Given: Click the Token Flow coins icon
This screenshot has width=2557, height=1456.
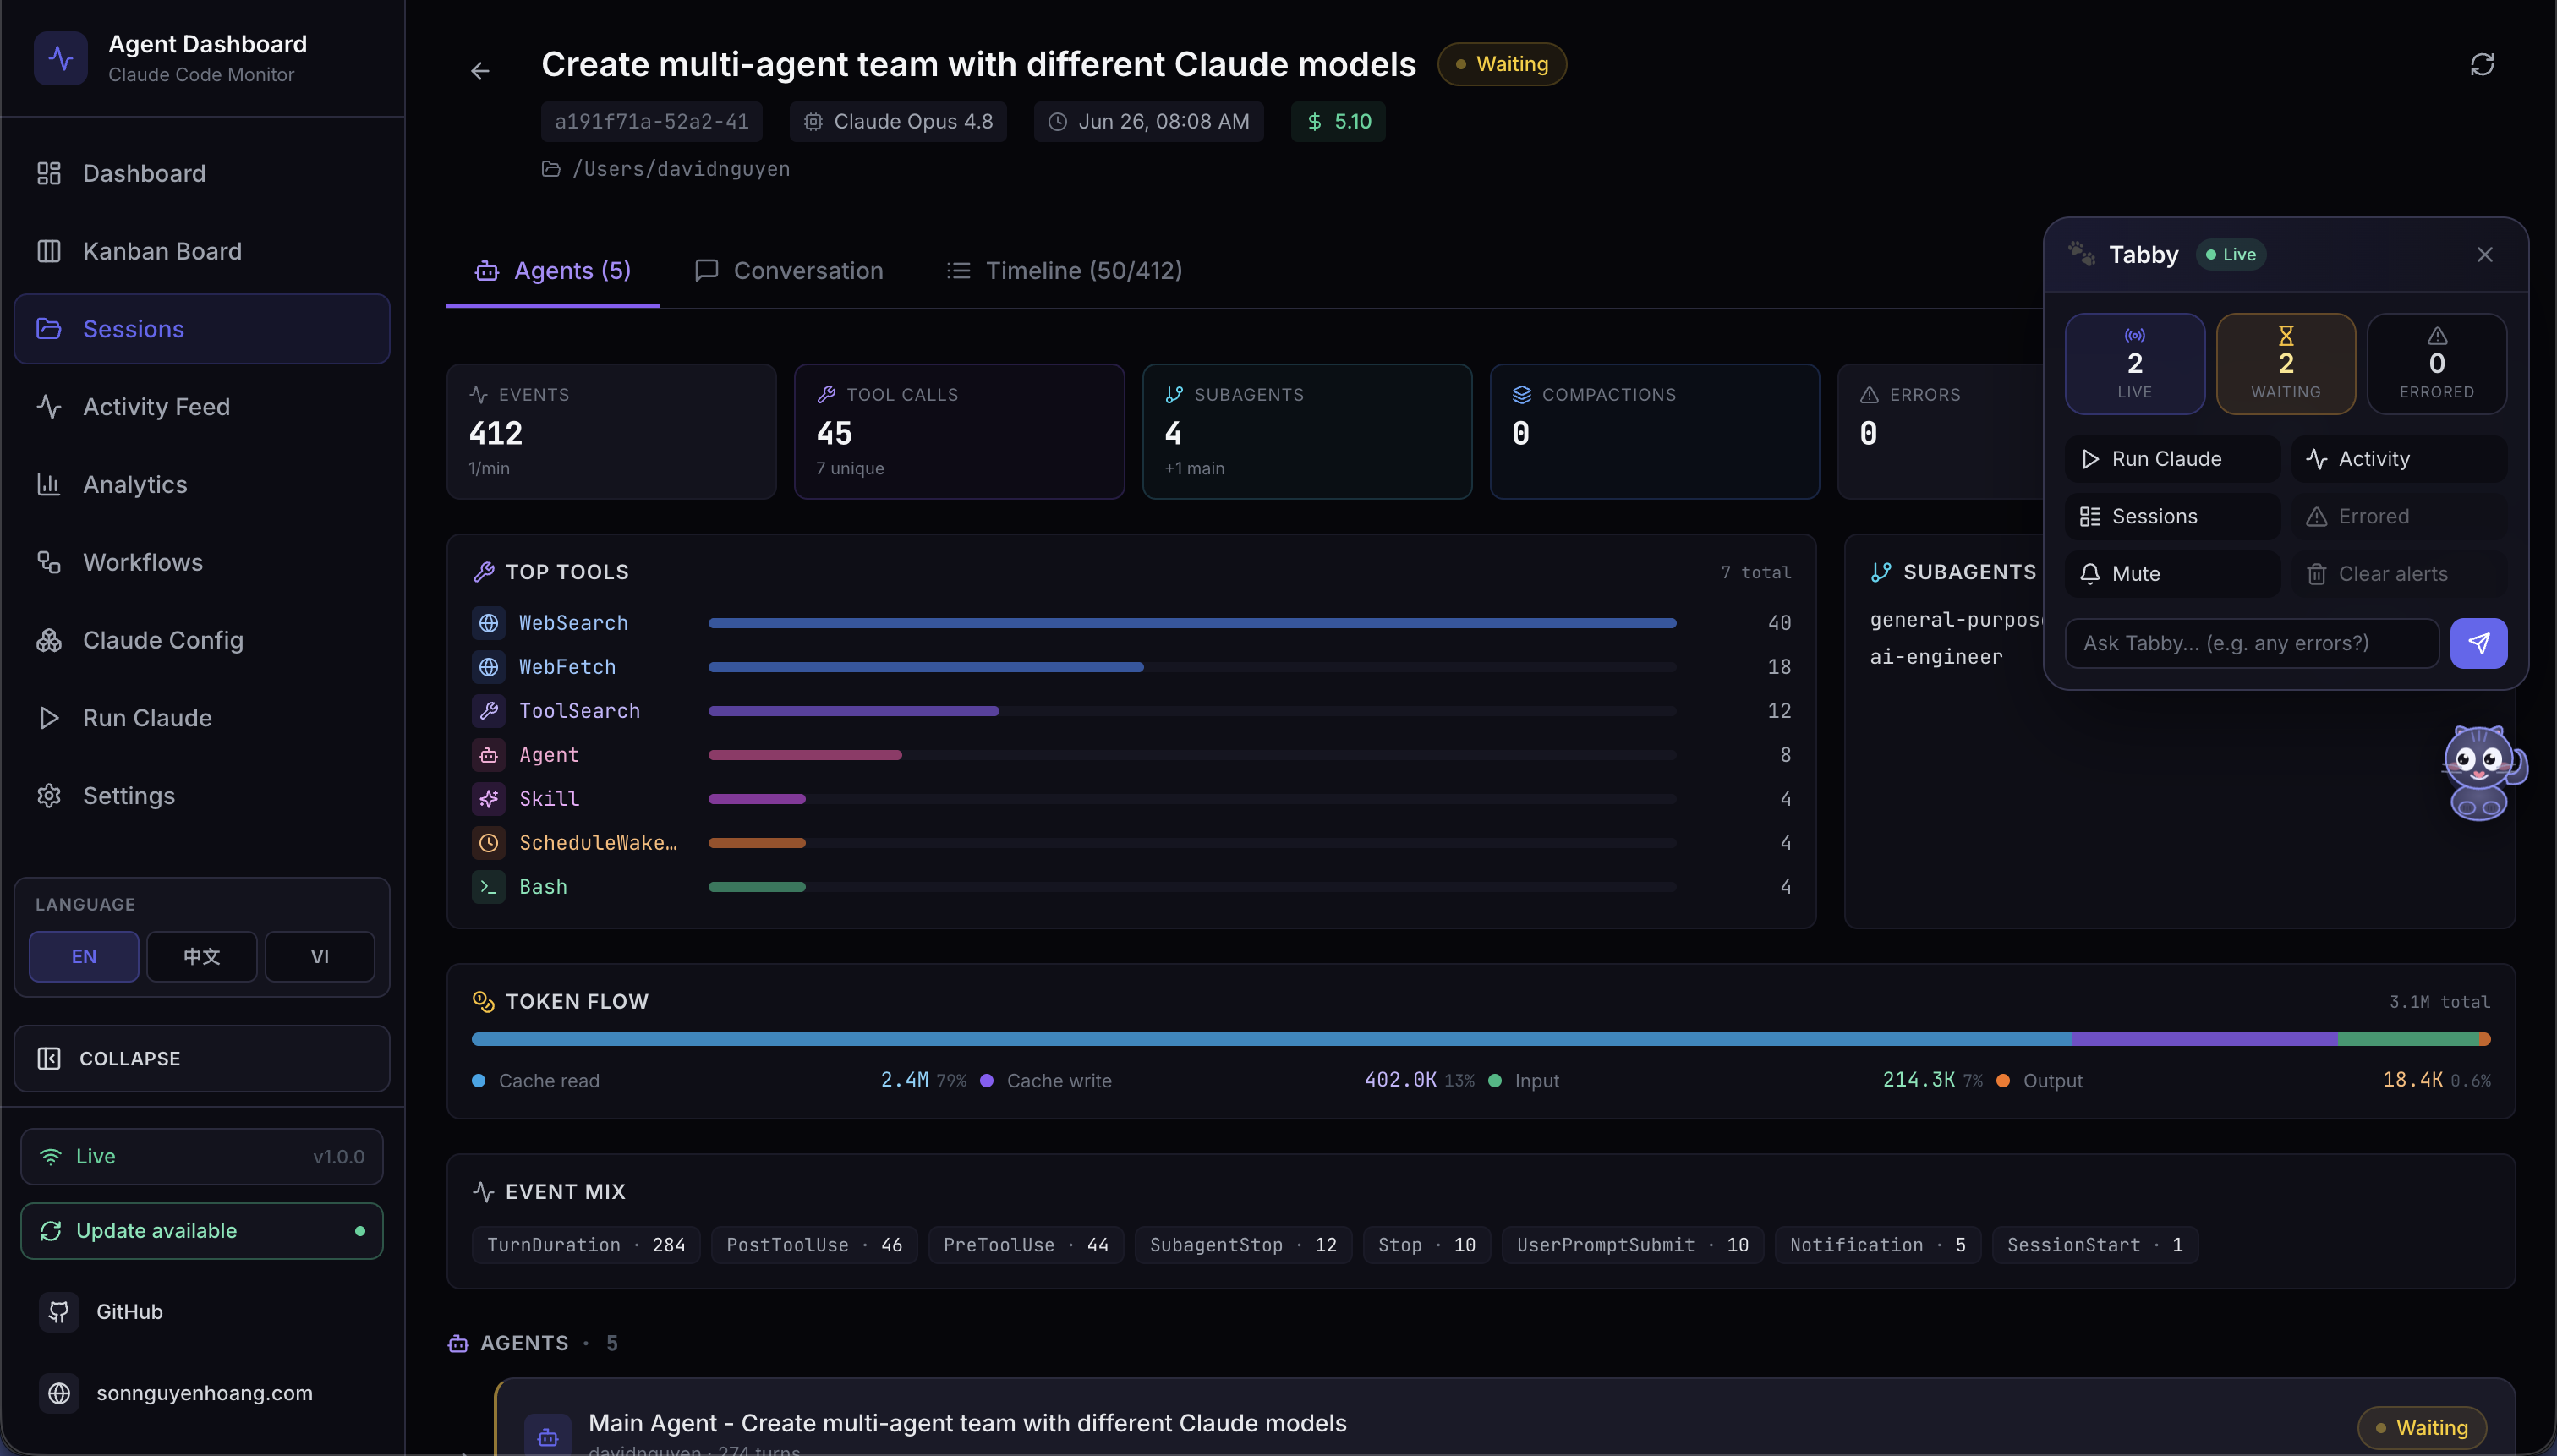Looking at the screenshot, I should point(484,1002).
